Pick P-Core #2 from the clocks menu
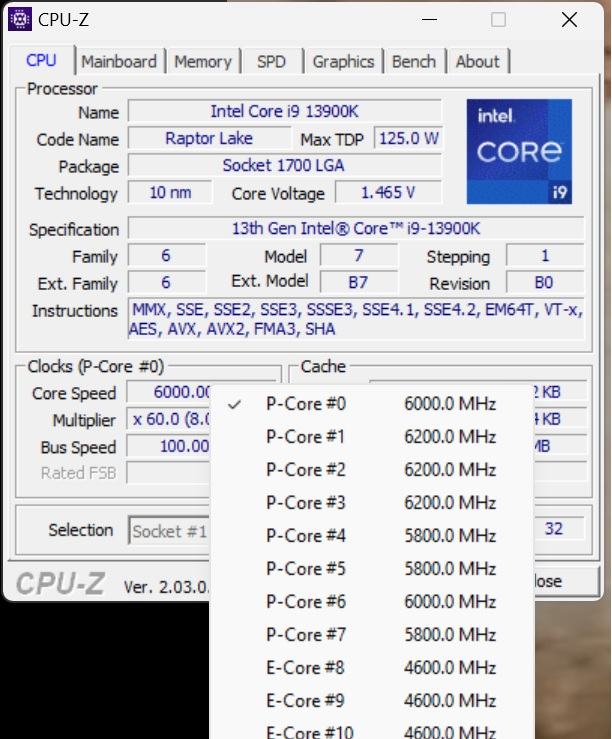612x739 pixels. (372, 470)
